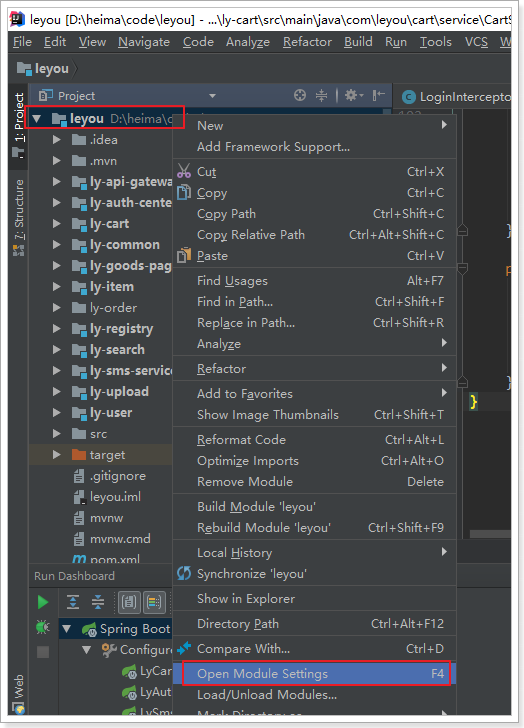Select the src folder in tree
The height and width of the screenshot is (728, 524).
(x=98, y=434)
